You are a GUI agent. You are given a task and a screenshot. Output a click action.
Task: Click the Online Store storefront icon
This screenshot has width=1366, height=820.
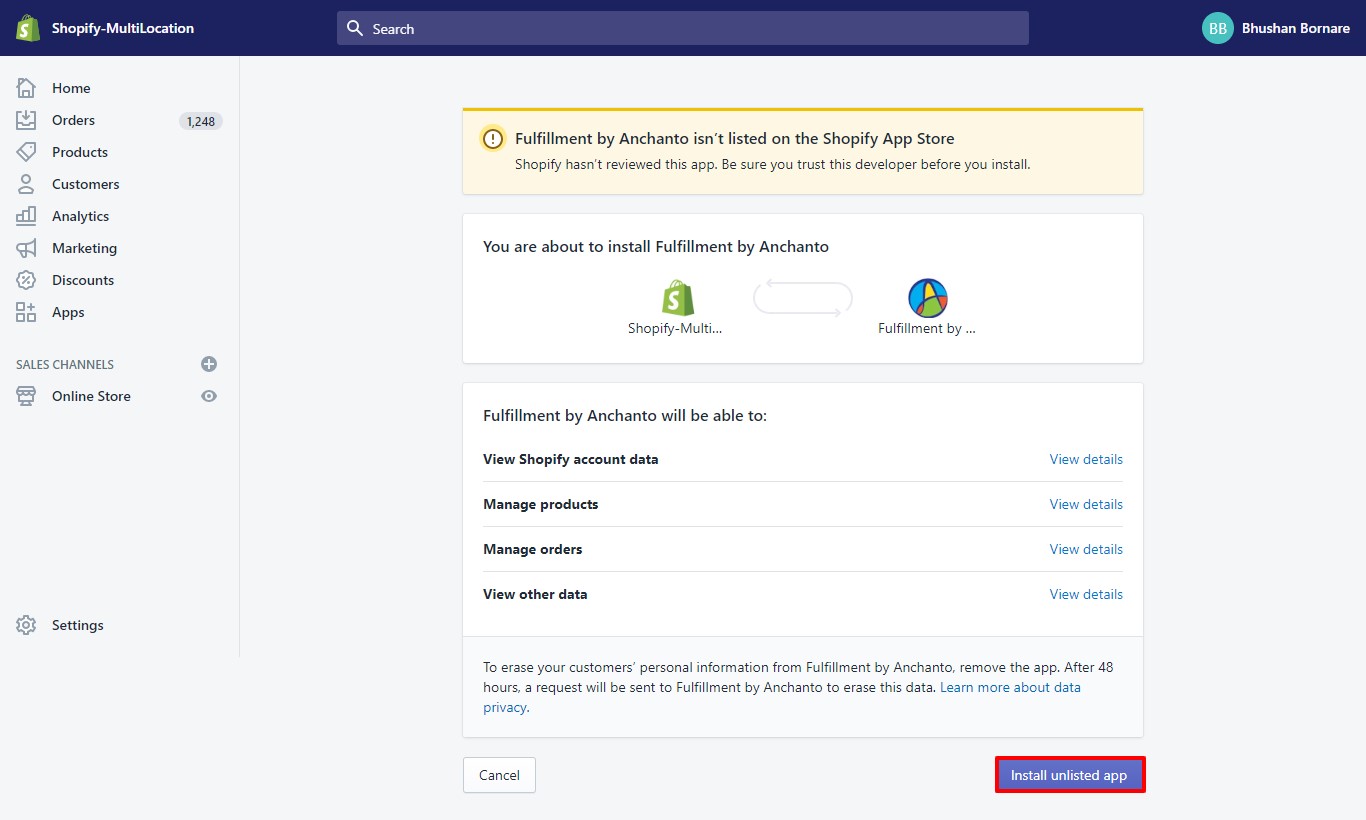pos(26,396)
